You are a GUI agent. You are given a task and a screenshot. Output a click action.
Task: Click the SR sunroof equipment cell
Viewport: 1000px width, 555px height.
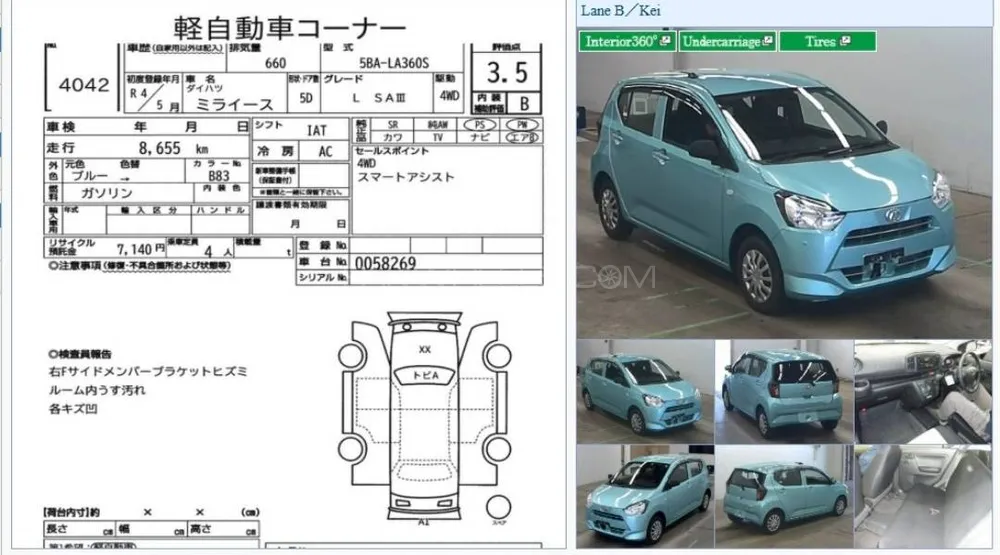coord(393,125)
